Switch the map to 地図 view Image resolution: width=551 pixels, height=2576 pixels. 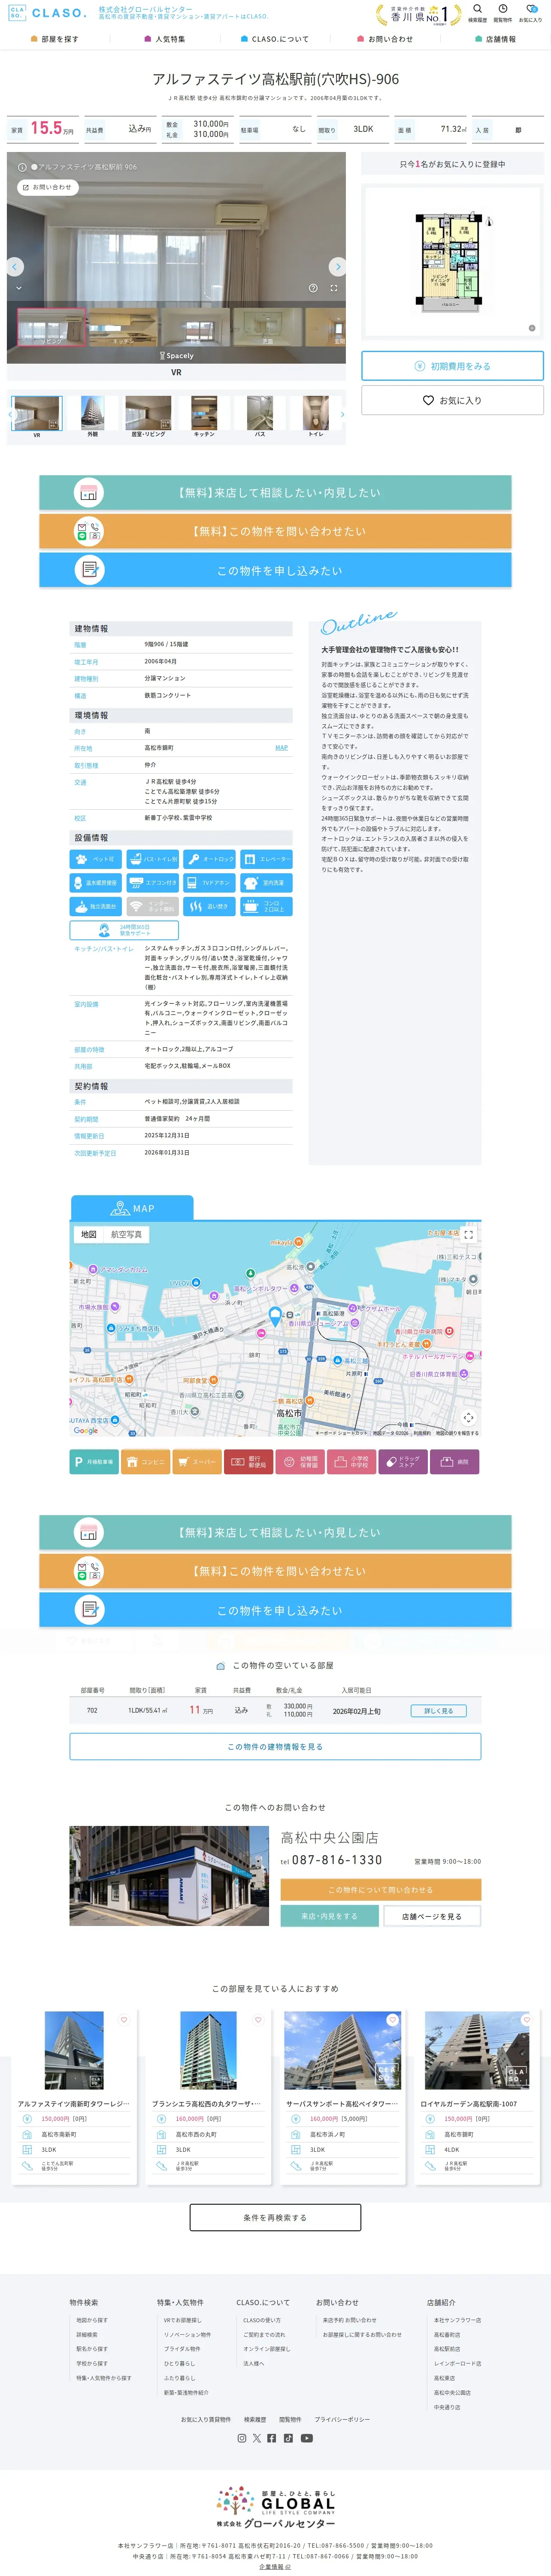coord(89,1234)
